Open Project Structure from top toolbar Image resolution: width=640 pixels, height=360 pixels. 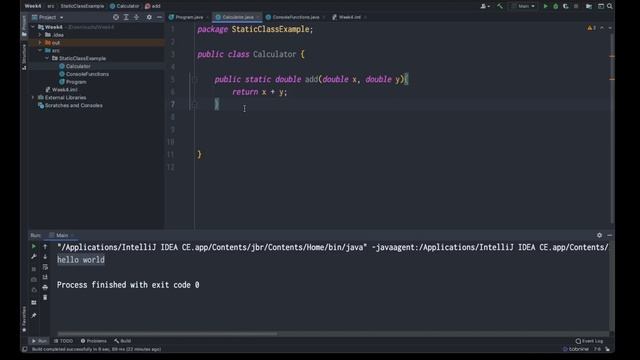589,6
